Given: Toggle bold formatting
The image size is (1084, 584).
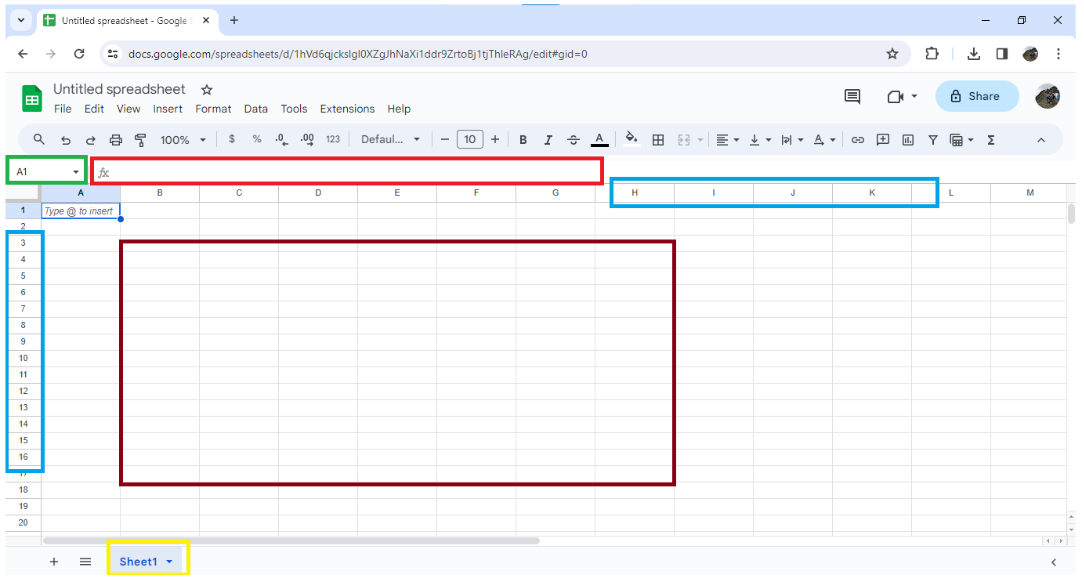Looking at the screenshot, I should point(523,139).
